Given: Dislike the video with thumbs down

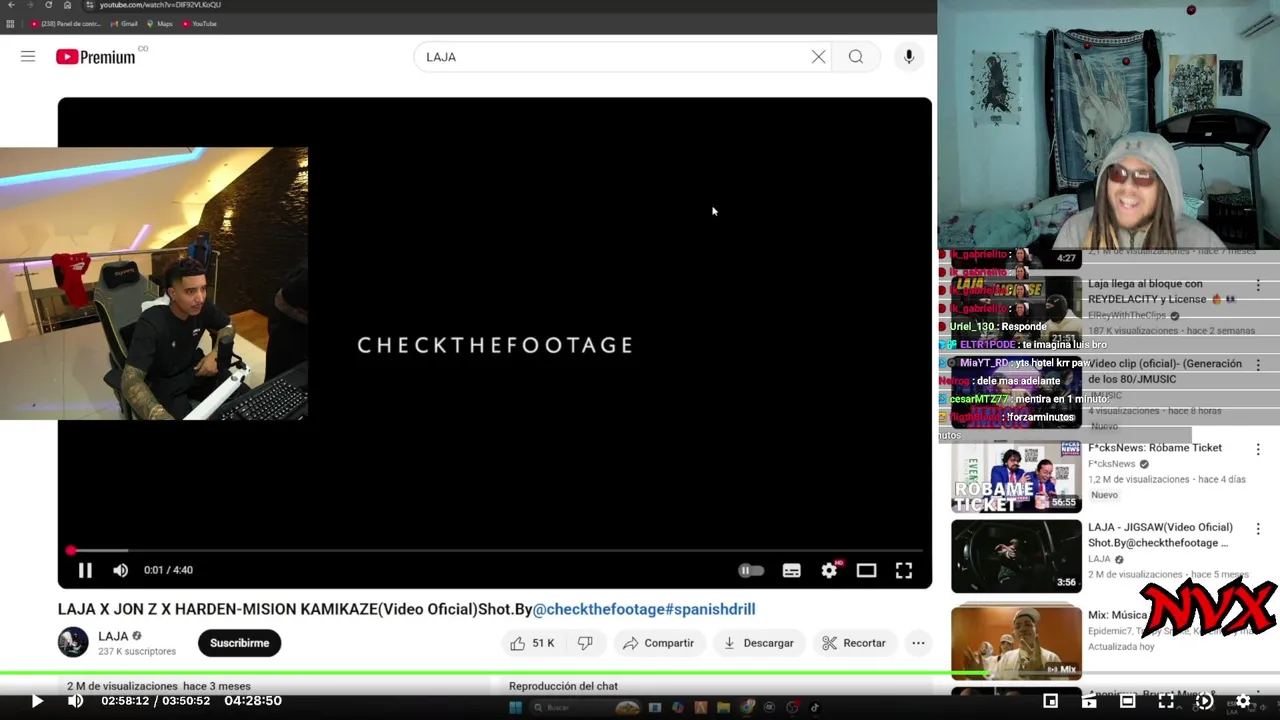Looking at the screenshot, I should click(585, 643).
